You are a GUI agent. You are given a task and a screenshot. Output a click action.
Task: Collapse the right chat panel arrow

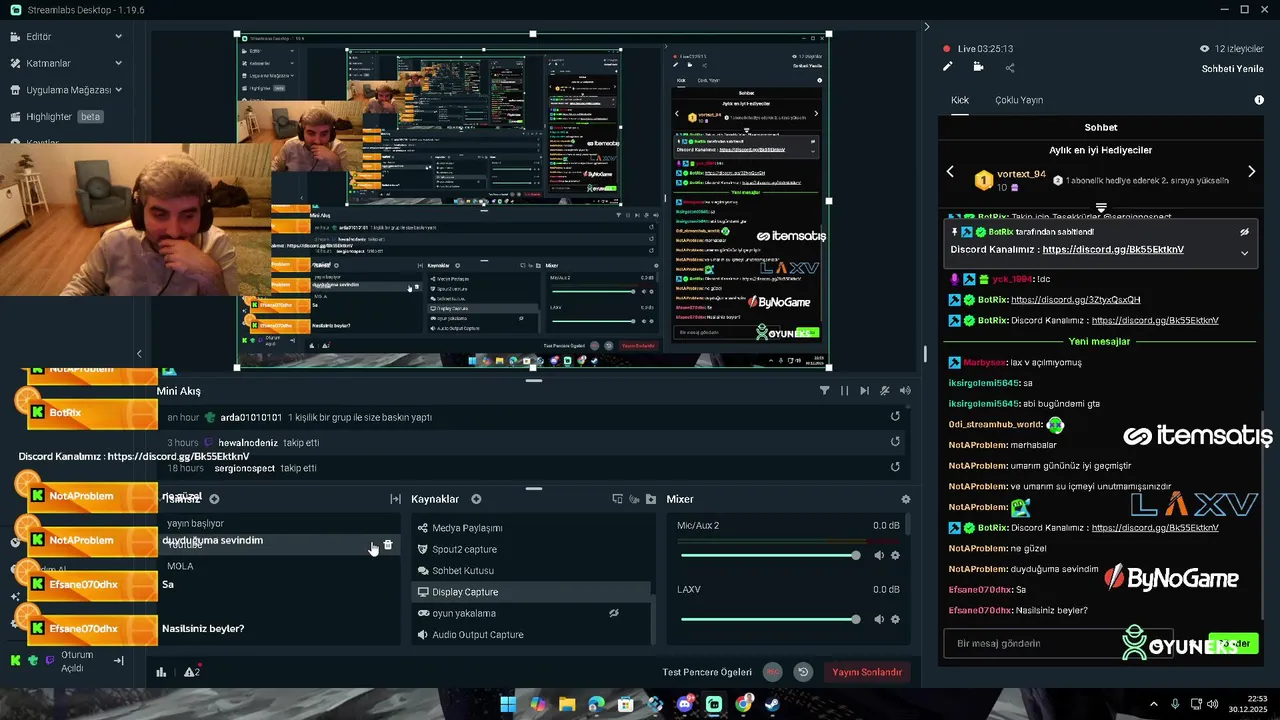(x=926, y=27)
